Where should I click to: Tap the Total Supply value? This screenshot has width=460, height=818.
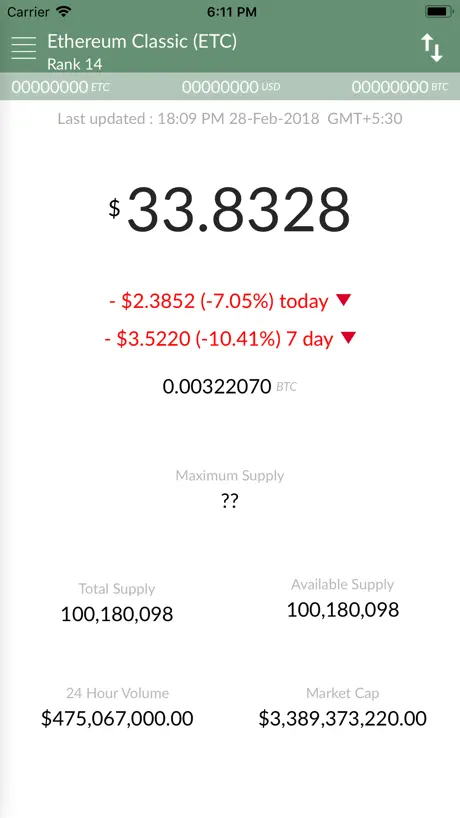point(117,614)
